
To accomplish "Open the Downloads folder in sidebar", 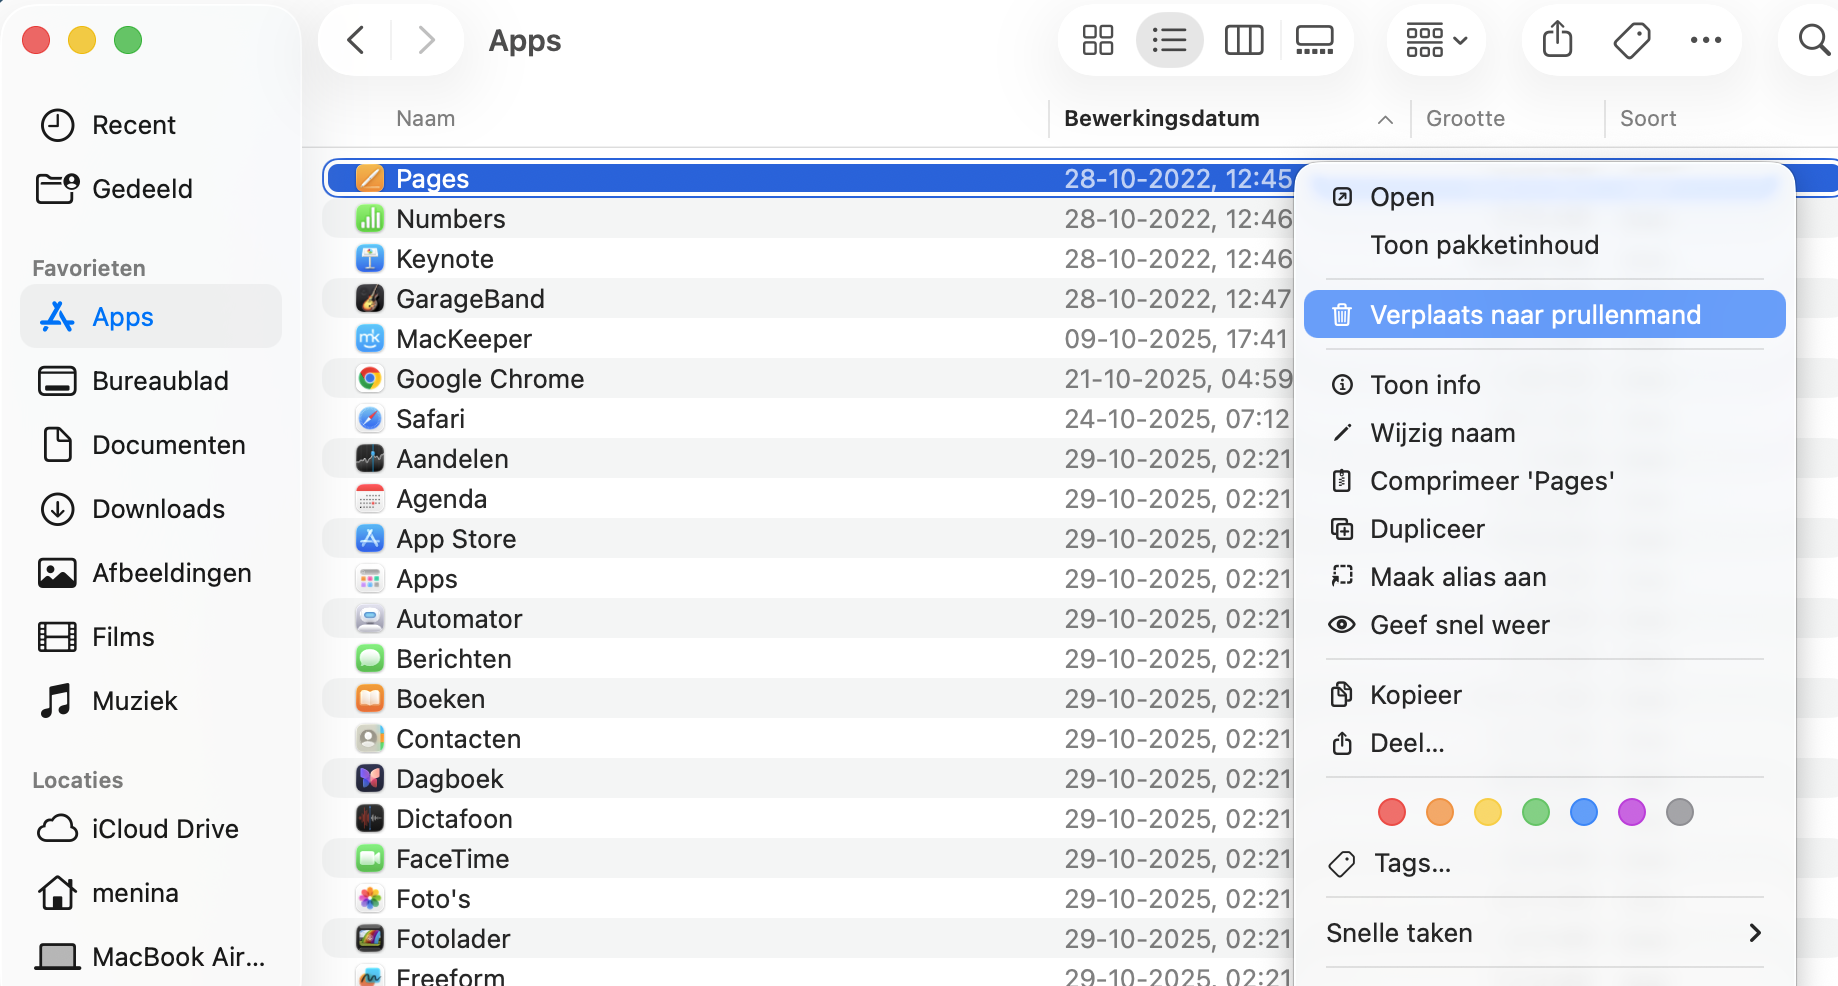I will click(x=158, y=508).
